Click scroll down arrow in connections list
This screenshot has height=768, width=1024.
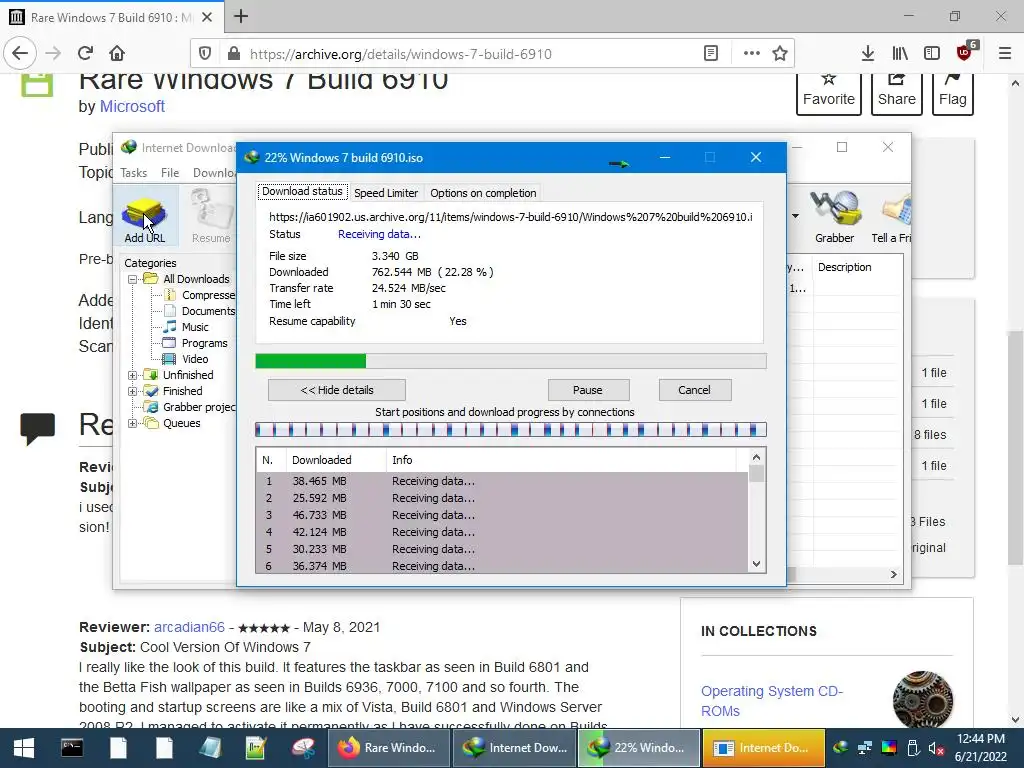pyautogui.click(x=756, y=564)
